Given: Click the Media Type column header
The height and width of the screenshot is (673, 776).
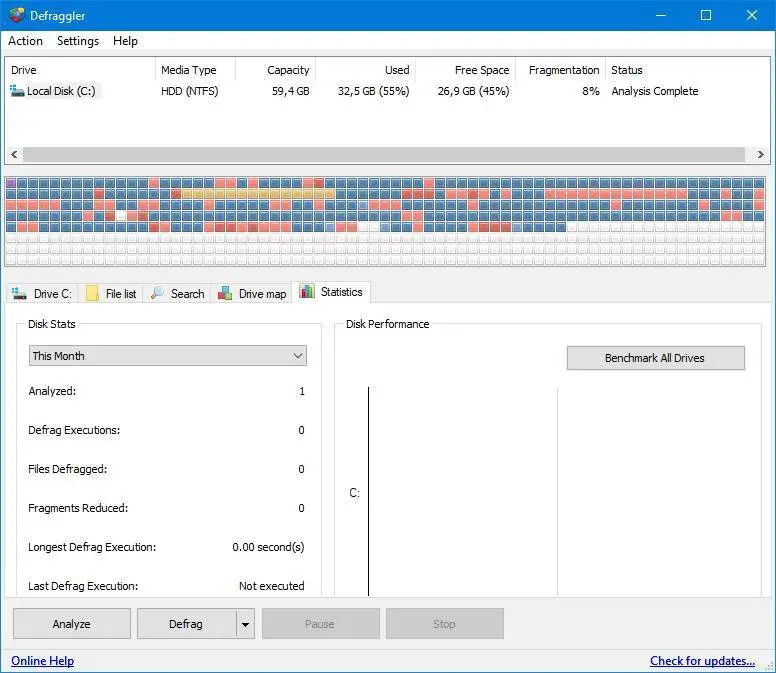Looking at the screenshot, I should tap(195, 70).
